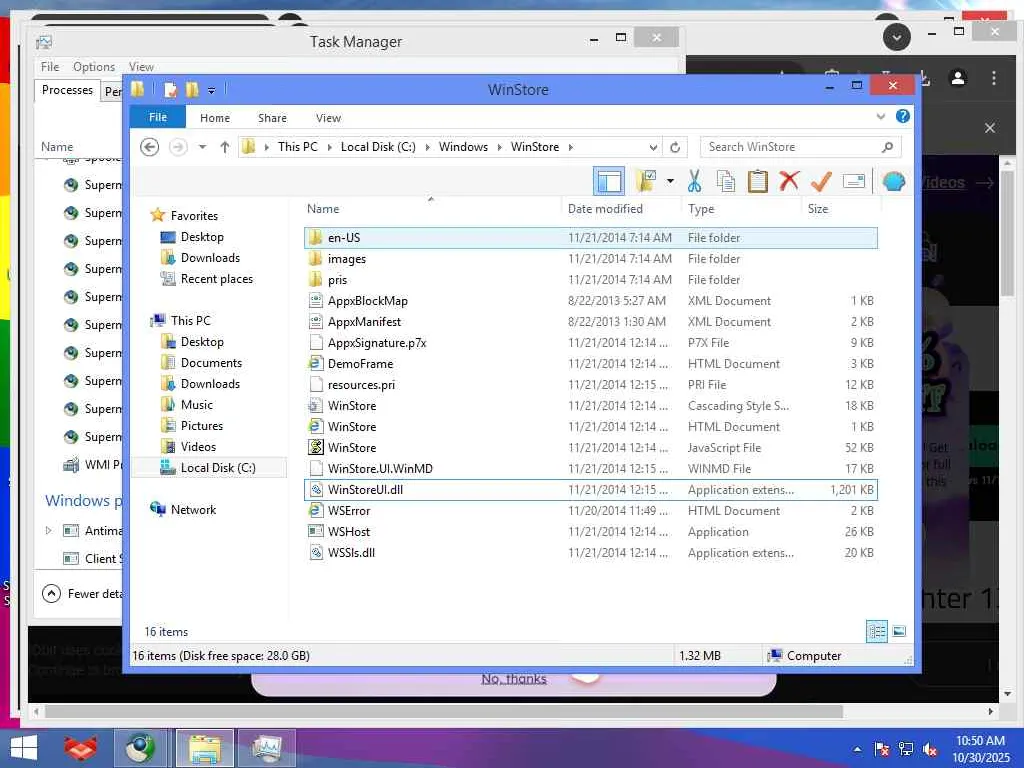Open the Recent locations dropdown arrow
The width and height of the screenshot is (1024, 768).
[202, 147]
